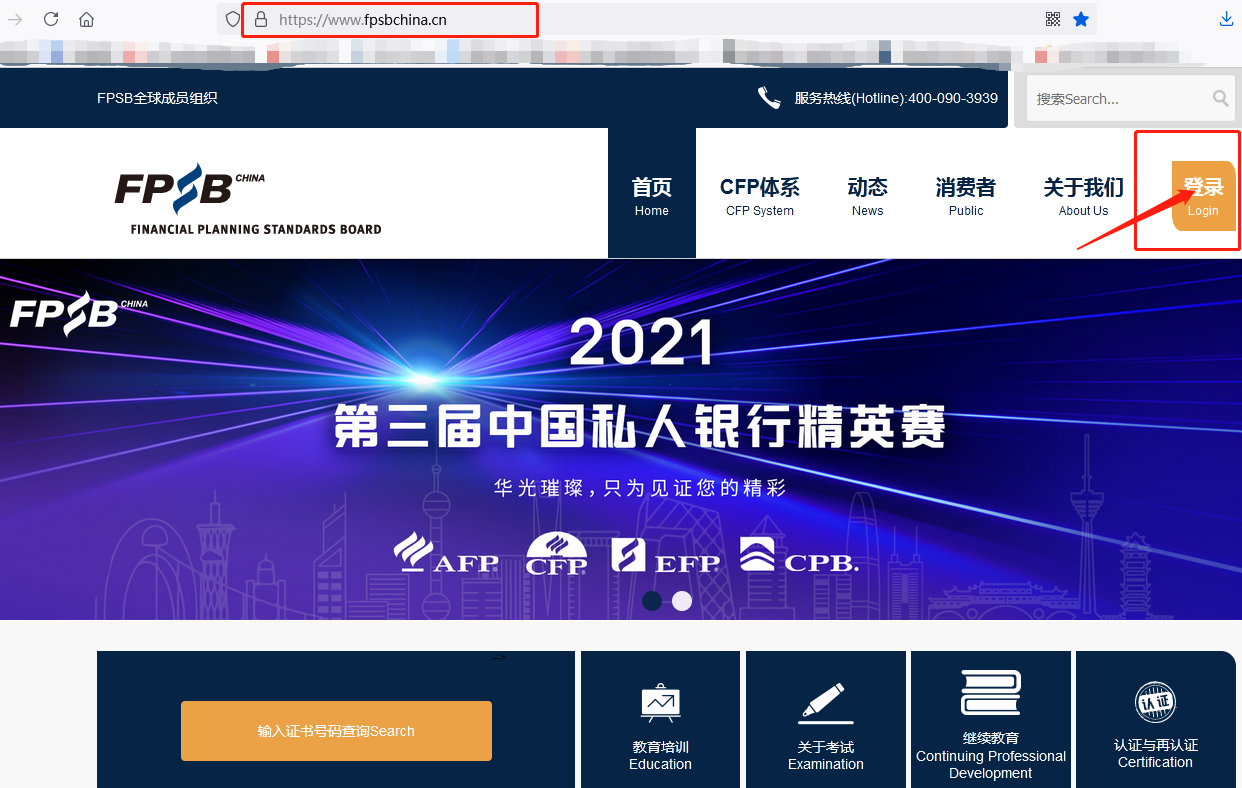Open the CFP System menu

point(759,196)
